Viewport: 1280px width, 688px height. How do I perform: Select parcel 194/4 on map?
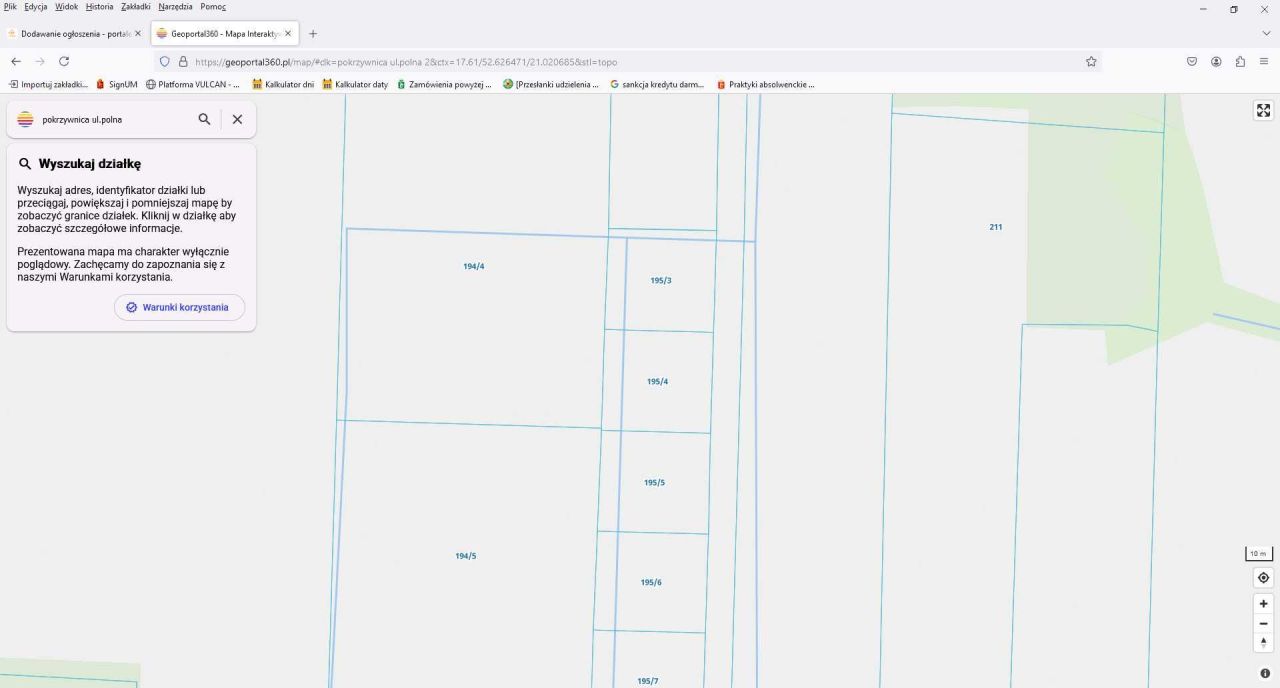tap(474, 267)
